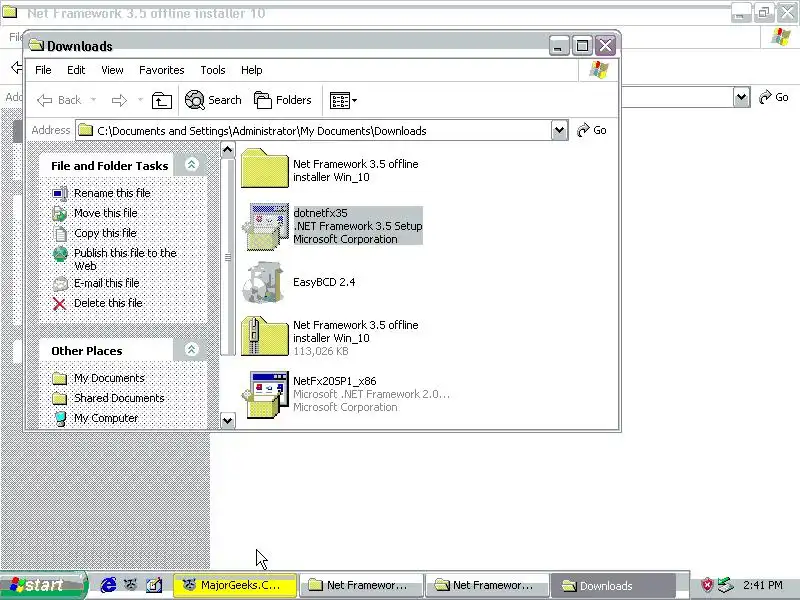Click the E-mail envelope icon
The height and width of the screenshot is (600, 800).
[60, 284]
